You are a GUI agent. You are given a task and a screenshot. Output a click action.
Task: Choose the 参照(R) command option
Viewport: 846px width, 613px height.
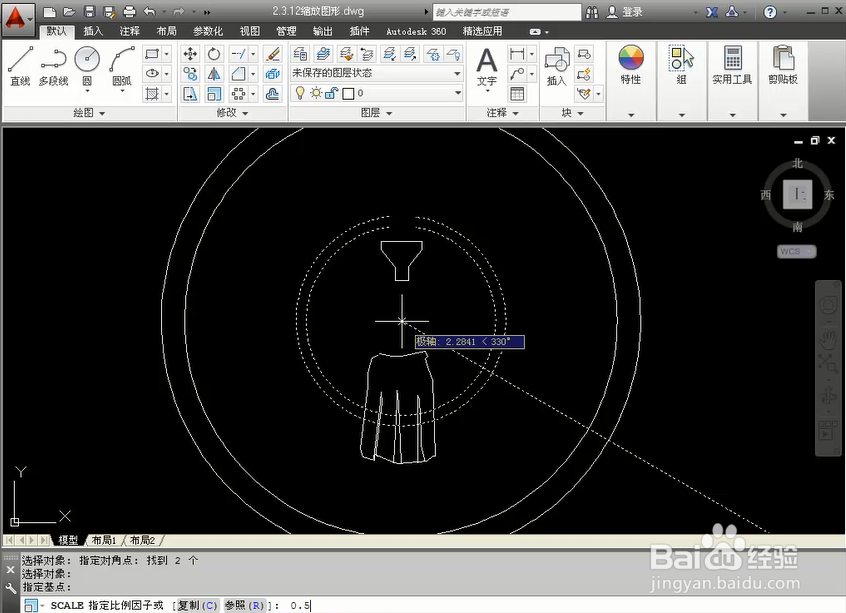click(x=244, y=605)
